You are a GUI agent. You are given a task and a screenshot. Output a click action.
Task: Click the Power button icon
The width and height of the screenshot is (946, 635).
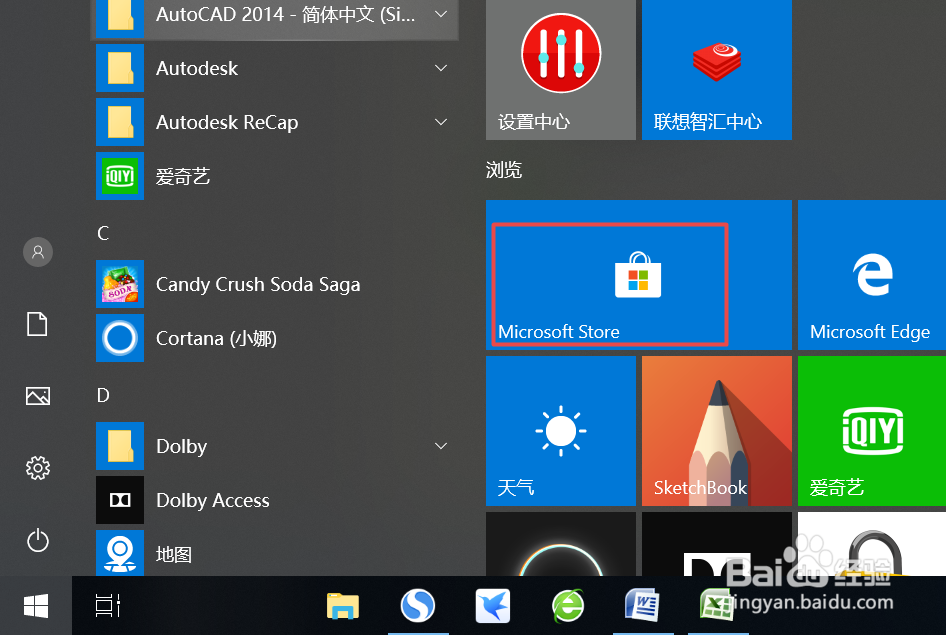[37, 540]
